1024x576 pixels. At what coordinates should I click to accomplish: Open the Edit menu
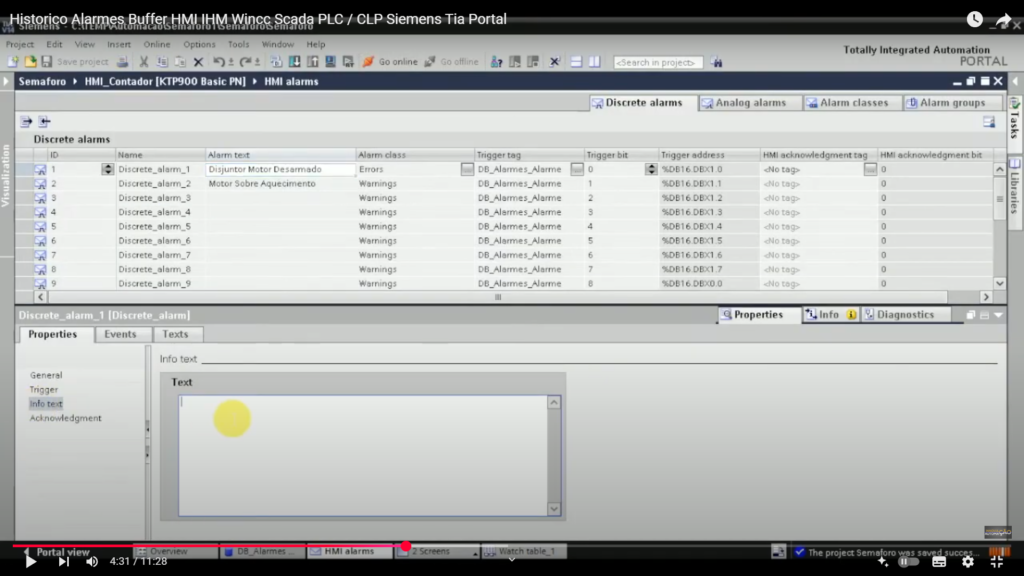coord(54,44)
